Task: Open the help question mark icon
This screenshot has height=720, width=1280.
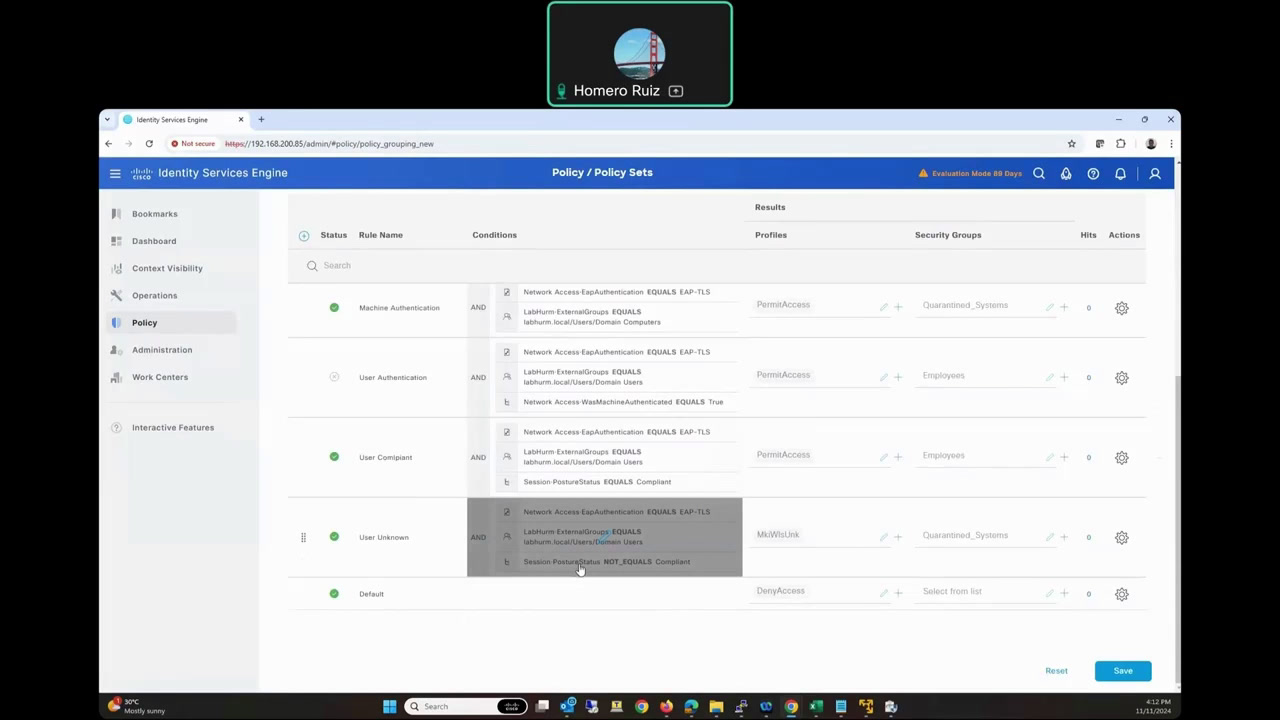Action: 1093,173
